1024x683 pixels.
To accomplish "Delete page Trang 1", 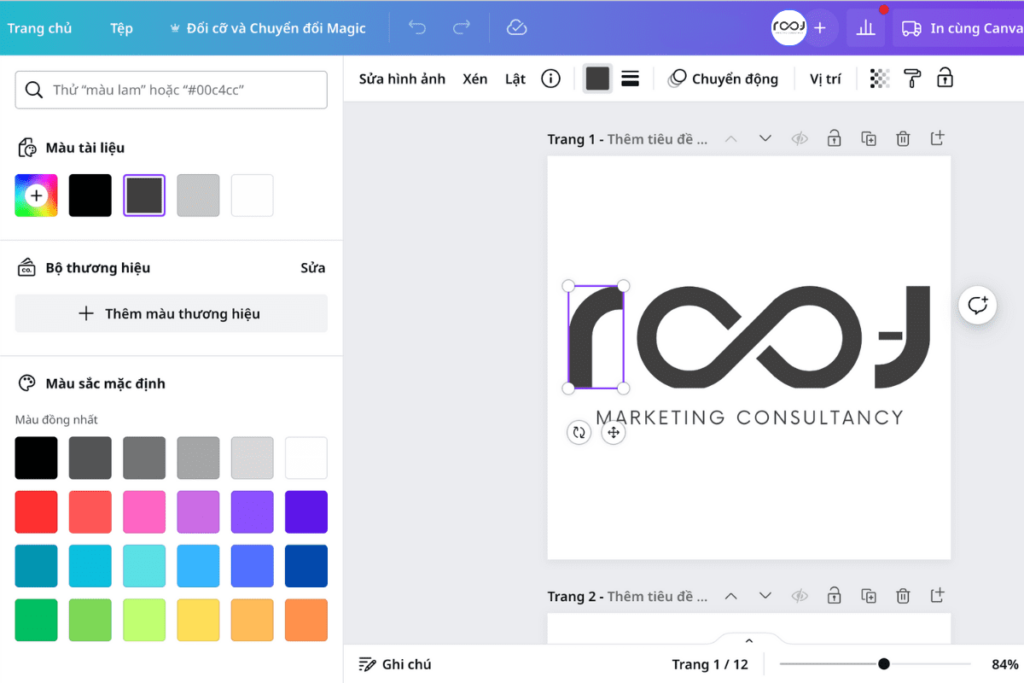I will click(x=903, y=138).
